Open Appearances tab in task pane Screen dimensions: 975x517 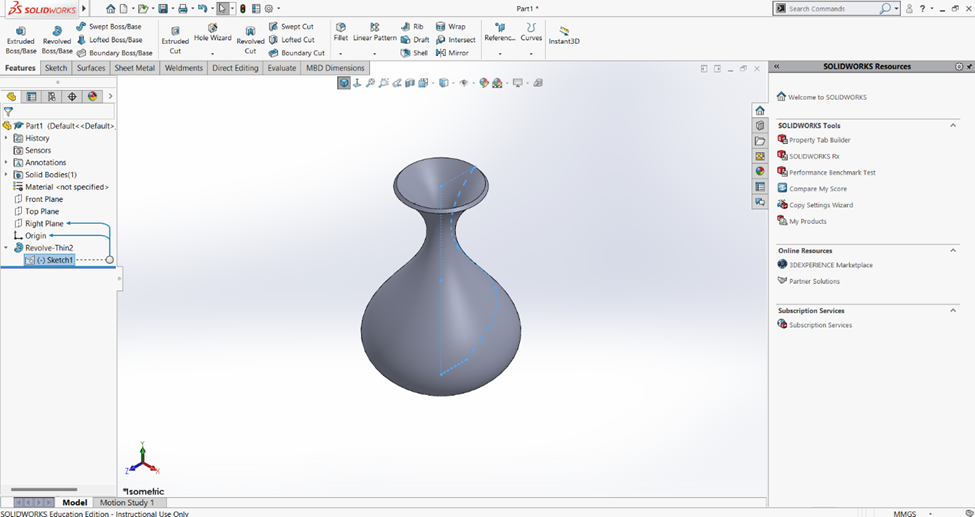[760, 171]
